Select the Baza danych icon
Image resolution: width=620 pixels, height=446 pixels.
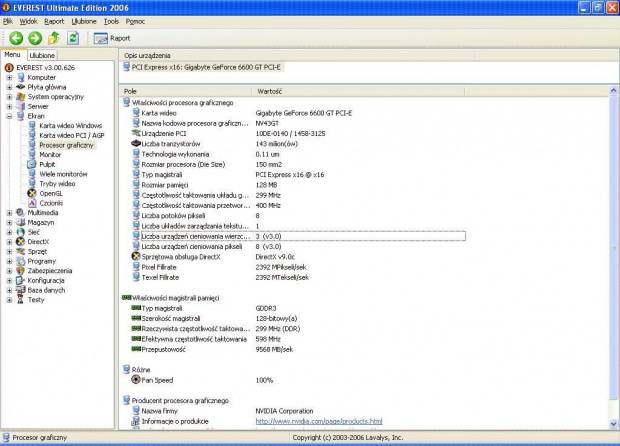point(21,290)
